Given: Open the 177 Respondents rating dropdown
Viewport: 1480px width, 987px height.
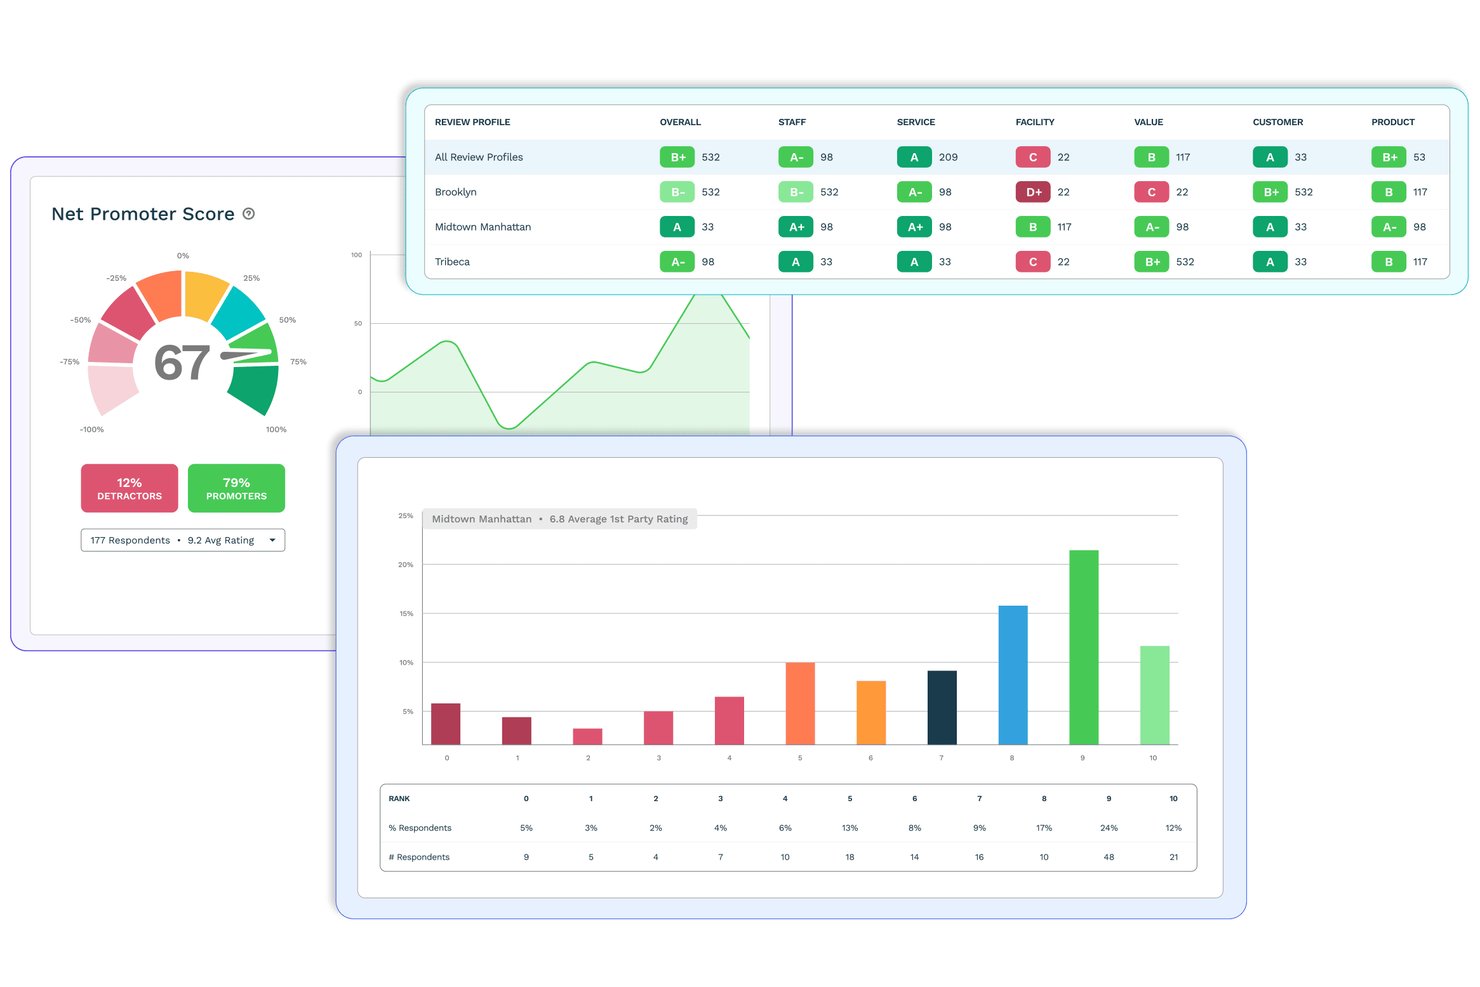Looking at the screenshot, I should click(183, 540).
